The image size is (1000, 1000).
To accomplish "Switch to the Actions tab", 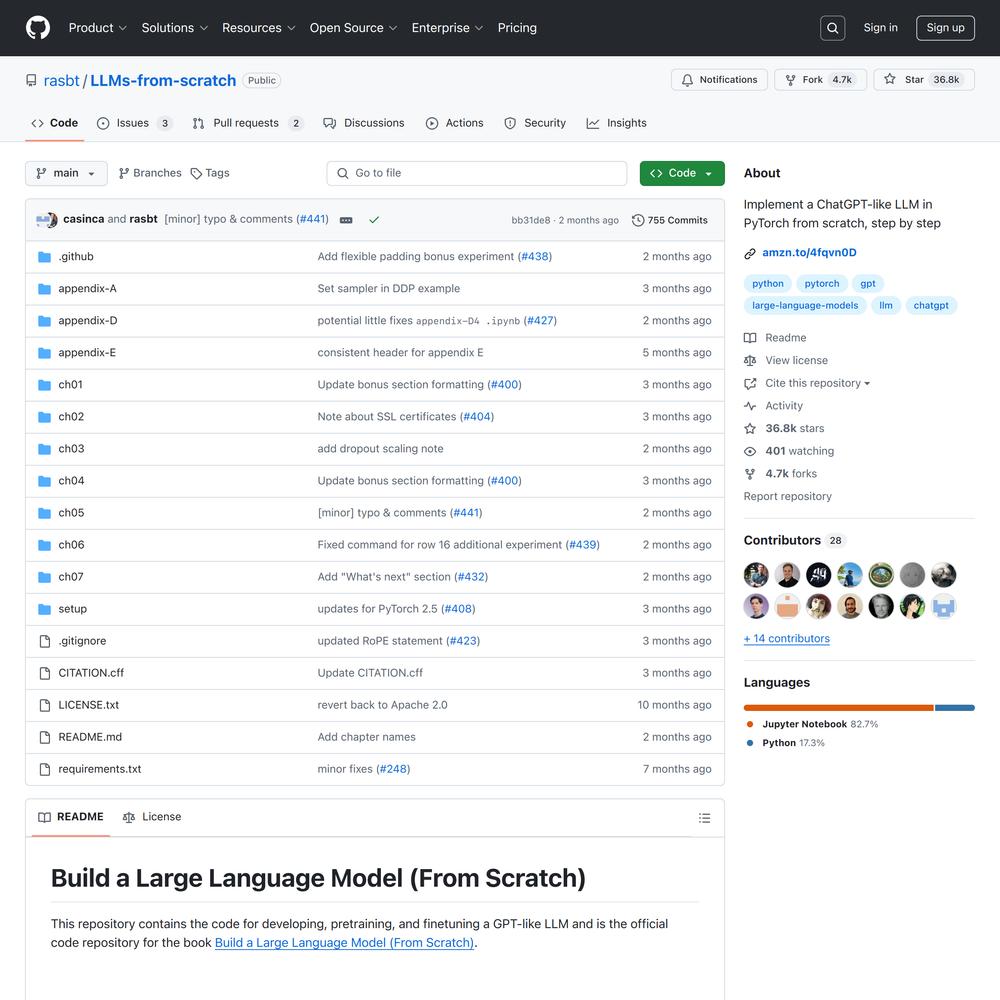I will [x=455, y=123].
